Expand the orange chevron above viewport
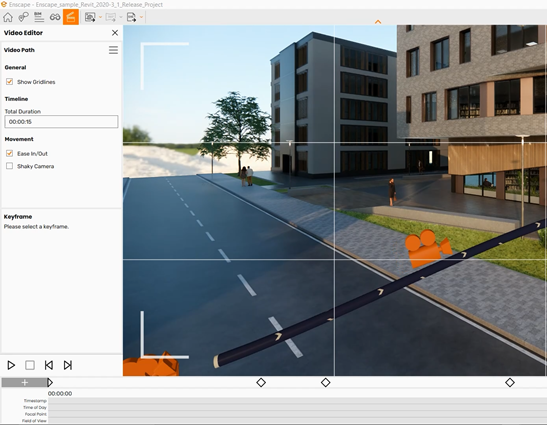 (x=378, y=22)
